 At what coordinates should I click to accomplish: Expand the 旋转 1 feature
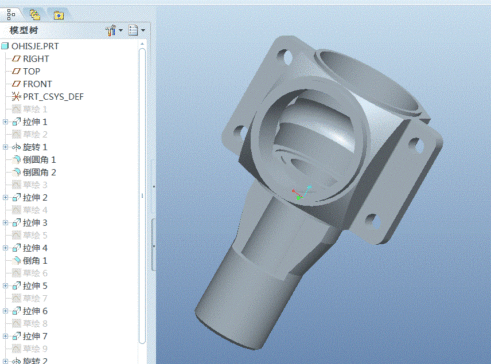5,147
